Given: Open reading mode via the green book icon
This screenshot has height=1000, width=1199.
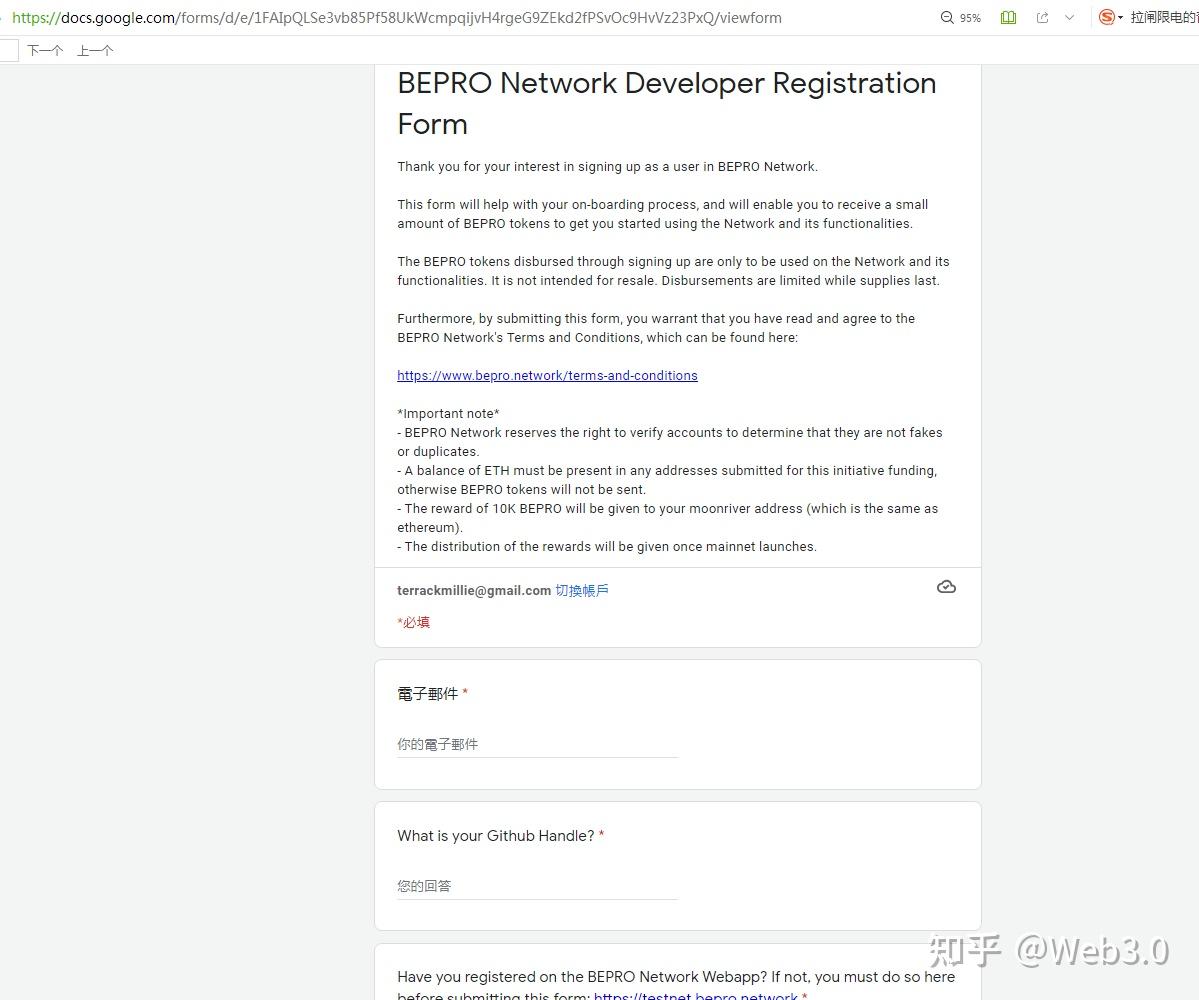Looking at the screenshot, I should [x=1007, y=17].
